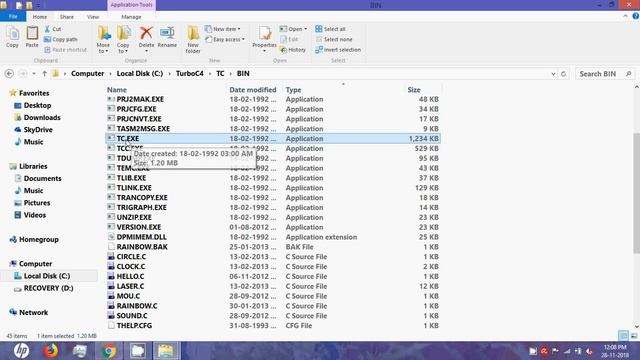This screenshot has width=640, height=360.
Task: Open recent locations dropdown arrow
Action: click(x=34, y=73)
